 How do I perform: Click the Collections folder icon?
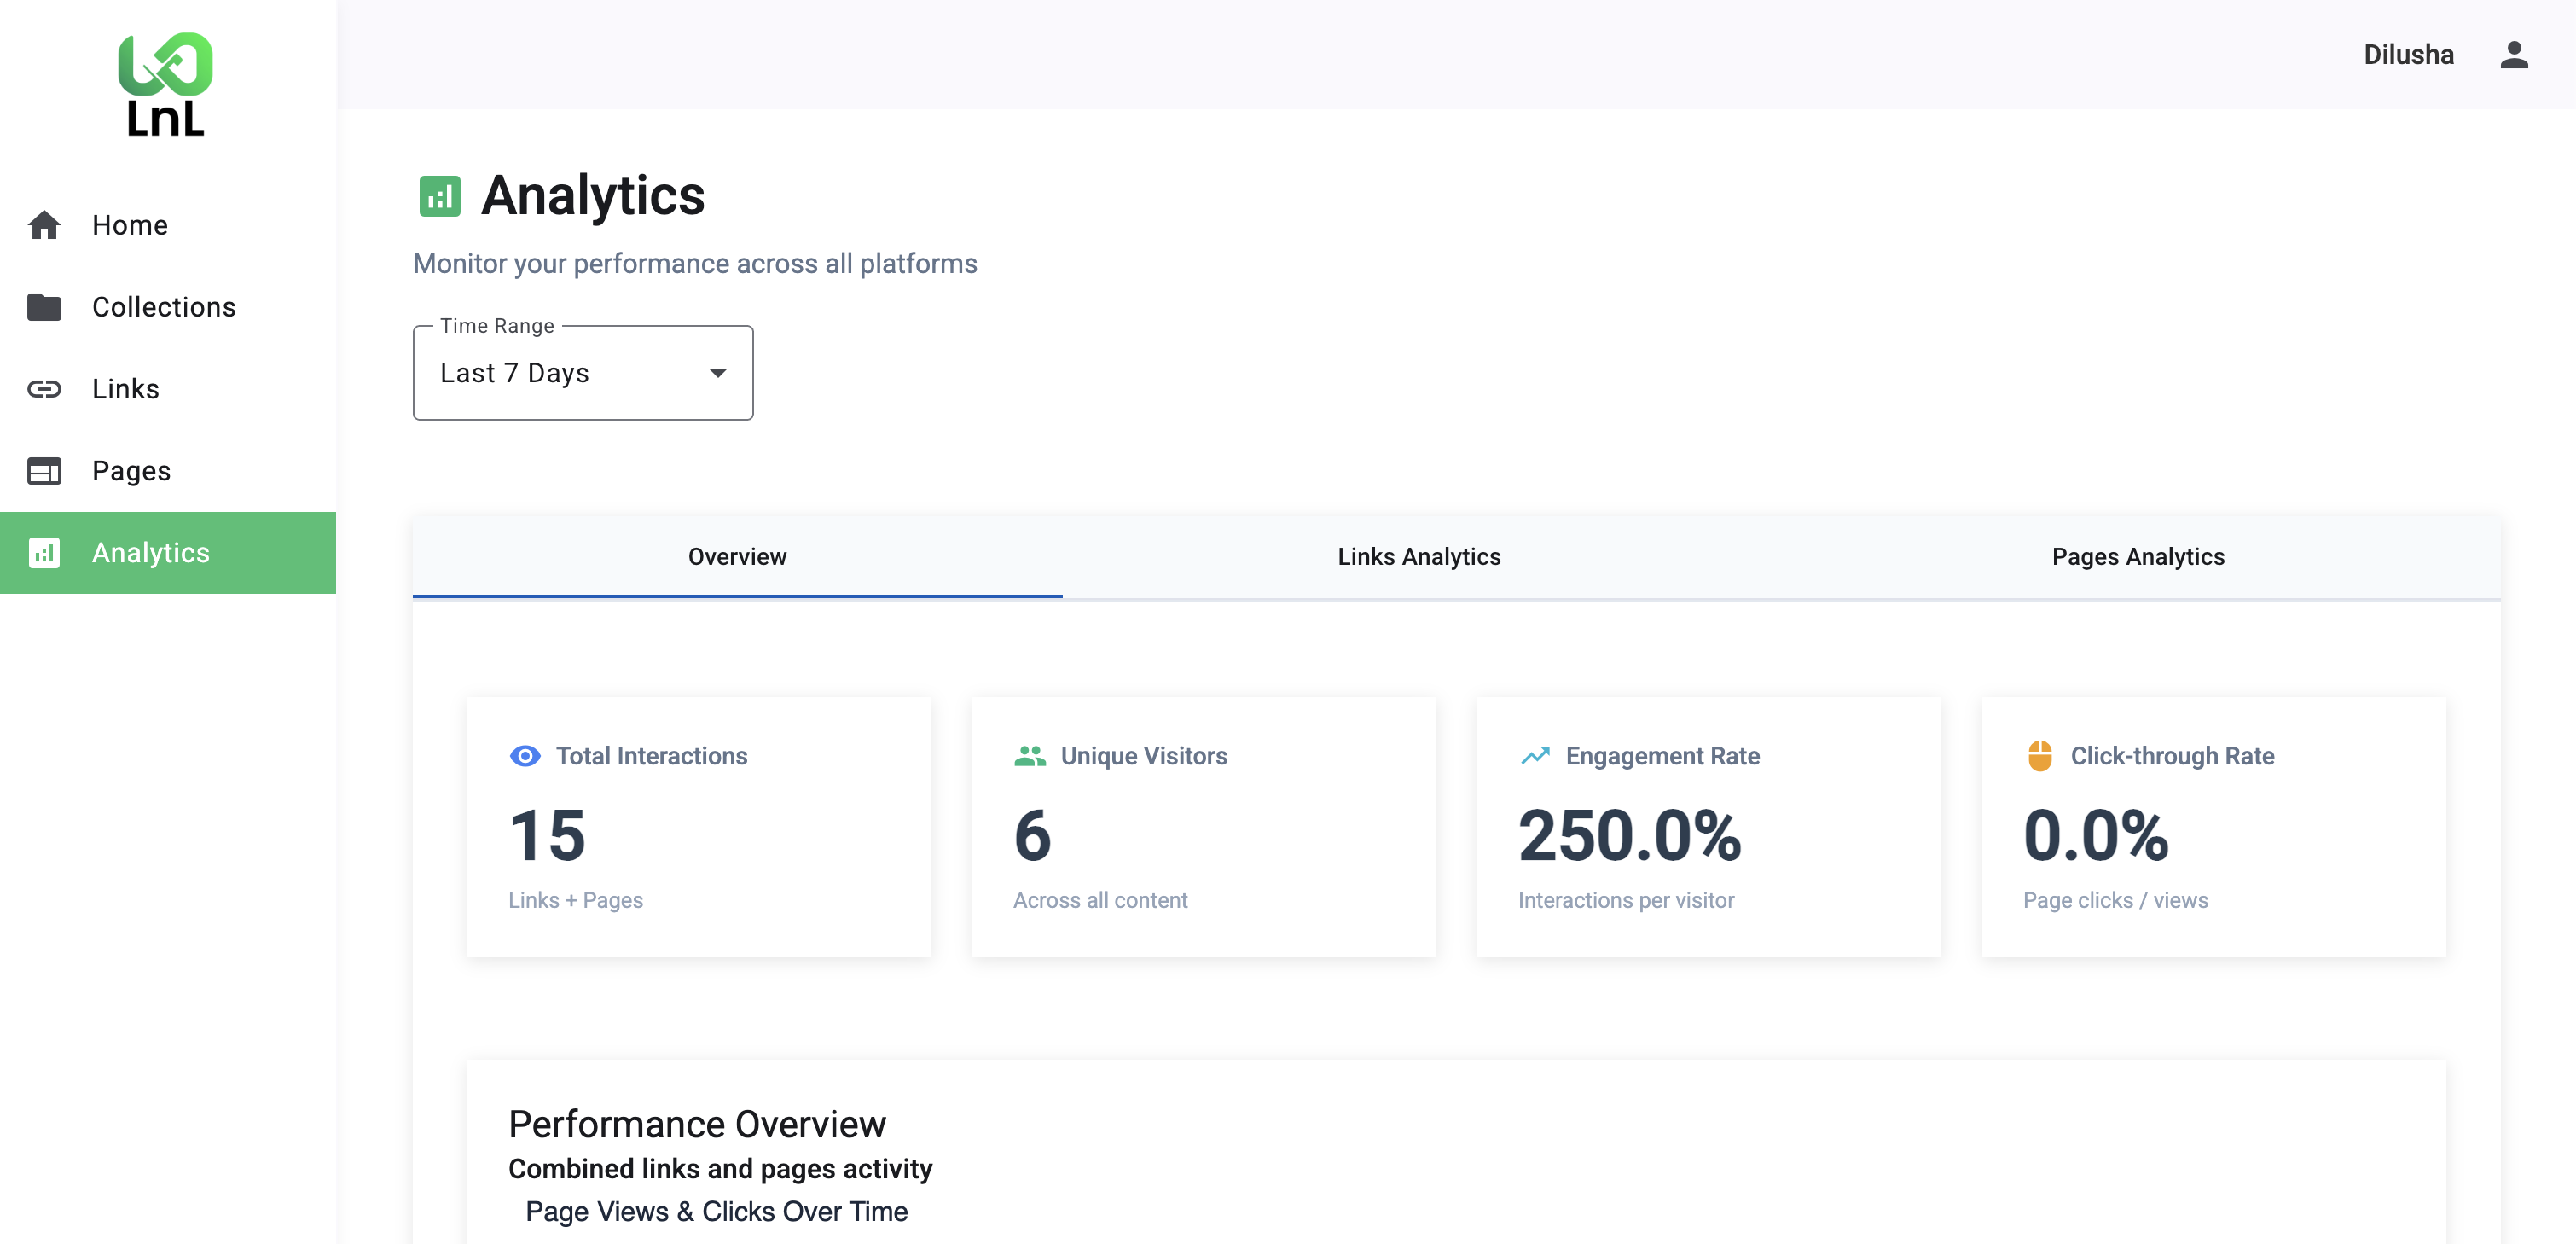[x=44, y=307]
